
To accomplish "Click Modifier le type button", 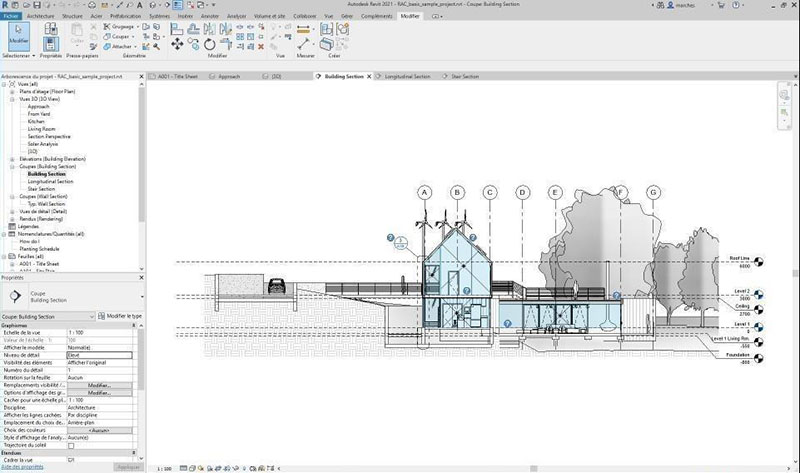I will click(x=120, y=316).
